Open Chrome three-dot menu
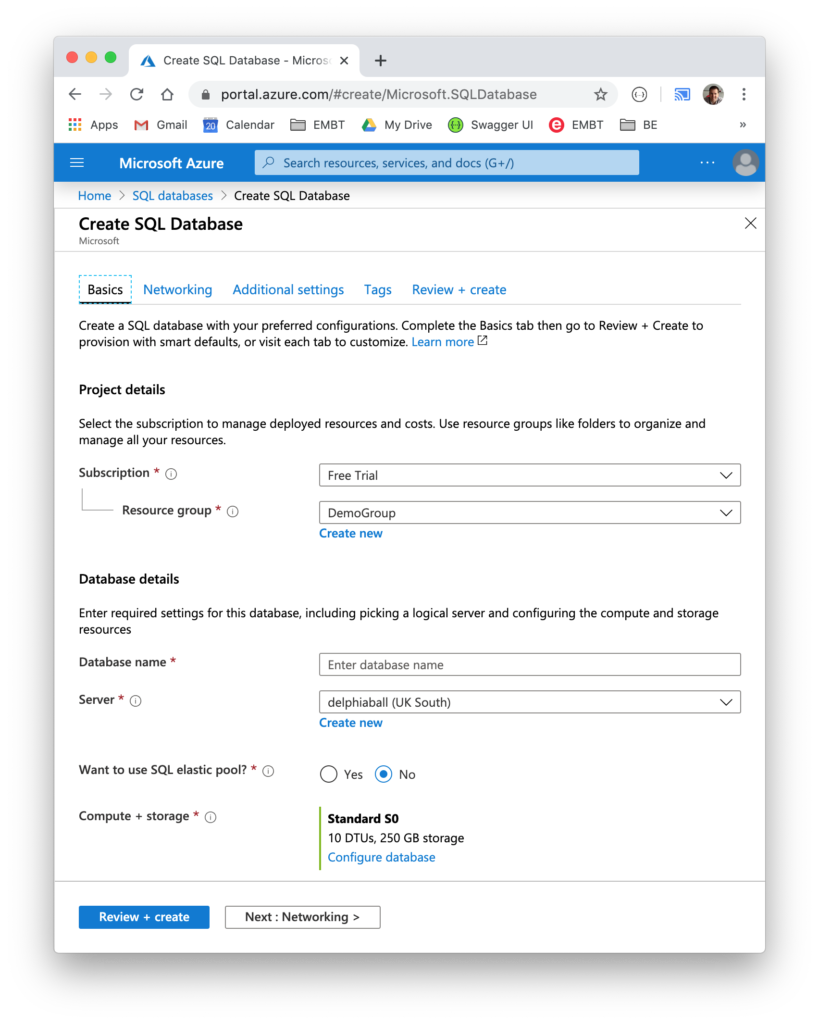819x1024 pixels. coord(743,94)
